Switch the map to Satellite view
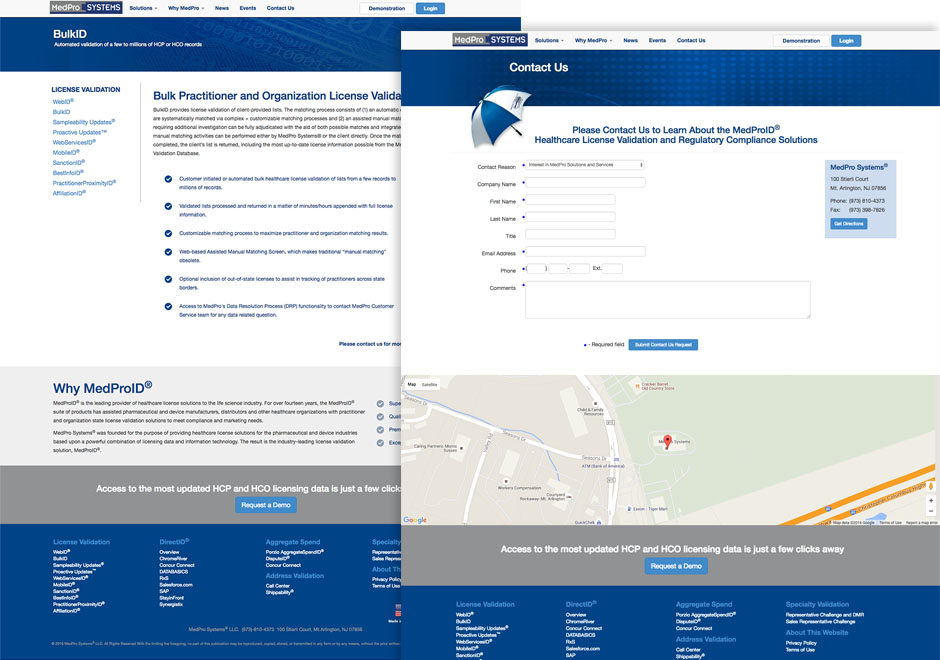 pos(430,384)
